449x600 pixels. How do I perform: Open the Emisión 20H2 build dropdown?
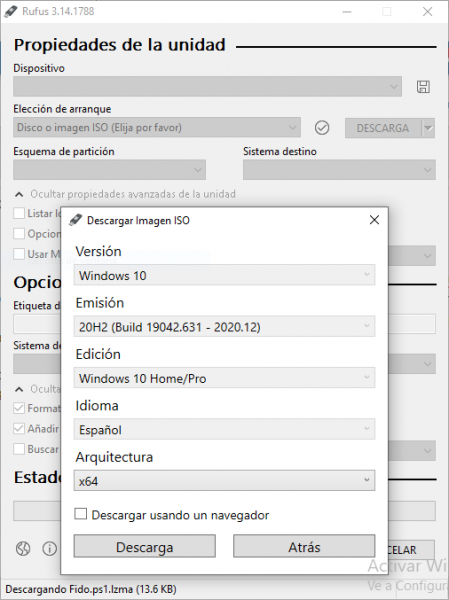(x=224, y=326)
